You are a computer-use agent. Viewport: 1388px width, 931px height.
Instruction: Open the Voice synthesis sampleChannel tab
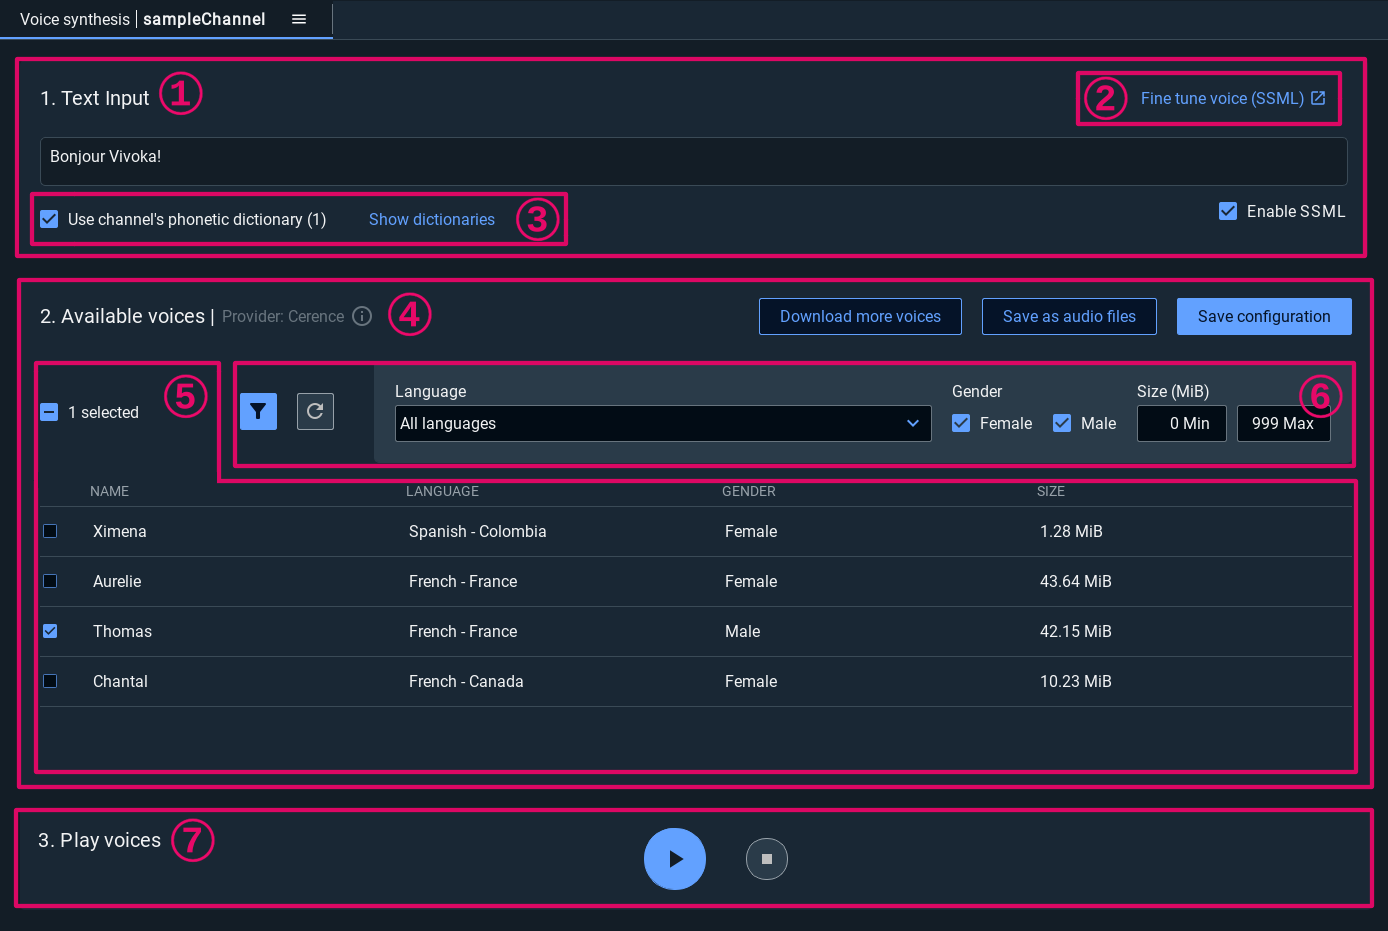(x=143, y=19)
